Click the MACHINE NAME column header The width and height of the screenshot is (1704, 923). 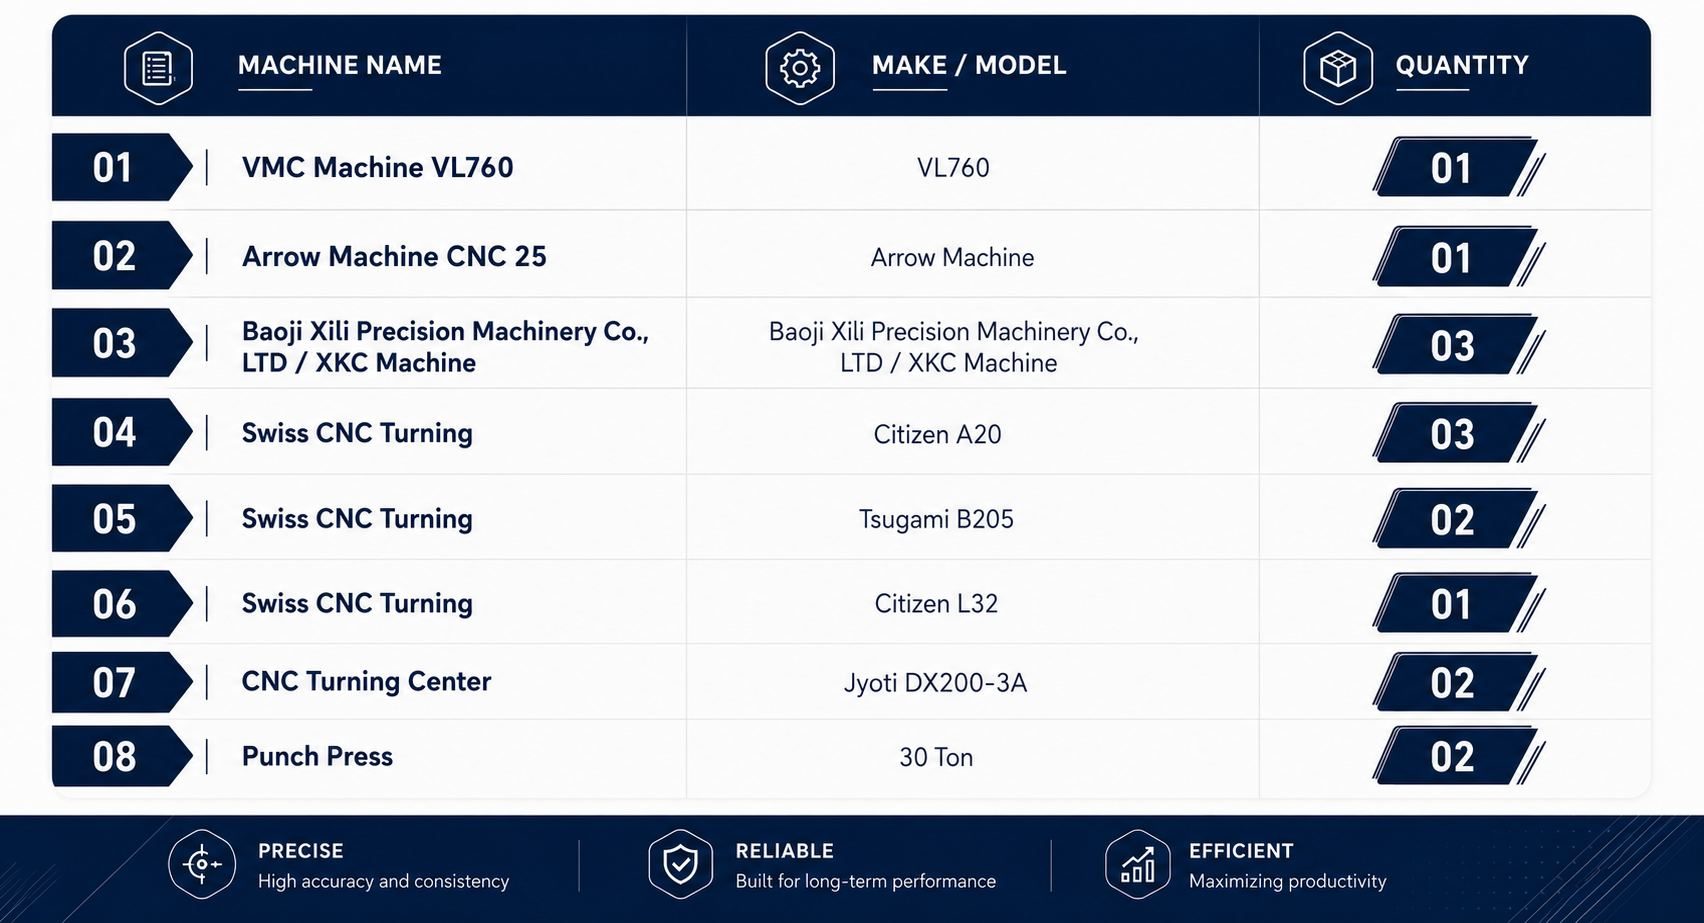pos(339,65)
